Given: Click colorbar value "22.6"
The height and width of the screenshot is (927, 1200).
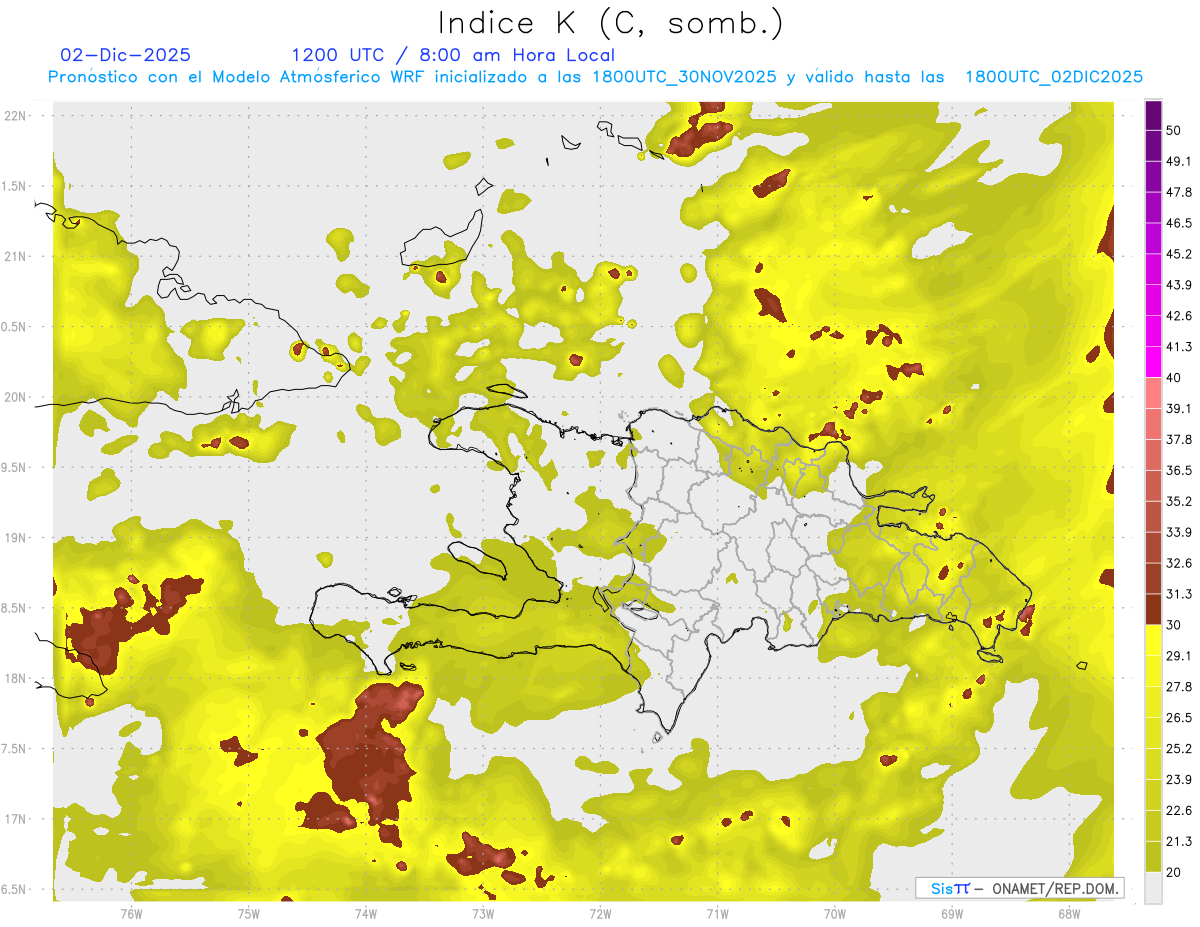Looking at the screenshot, I should [1179, 810].
